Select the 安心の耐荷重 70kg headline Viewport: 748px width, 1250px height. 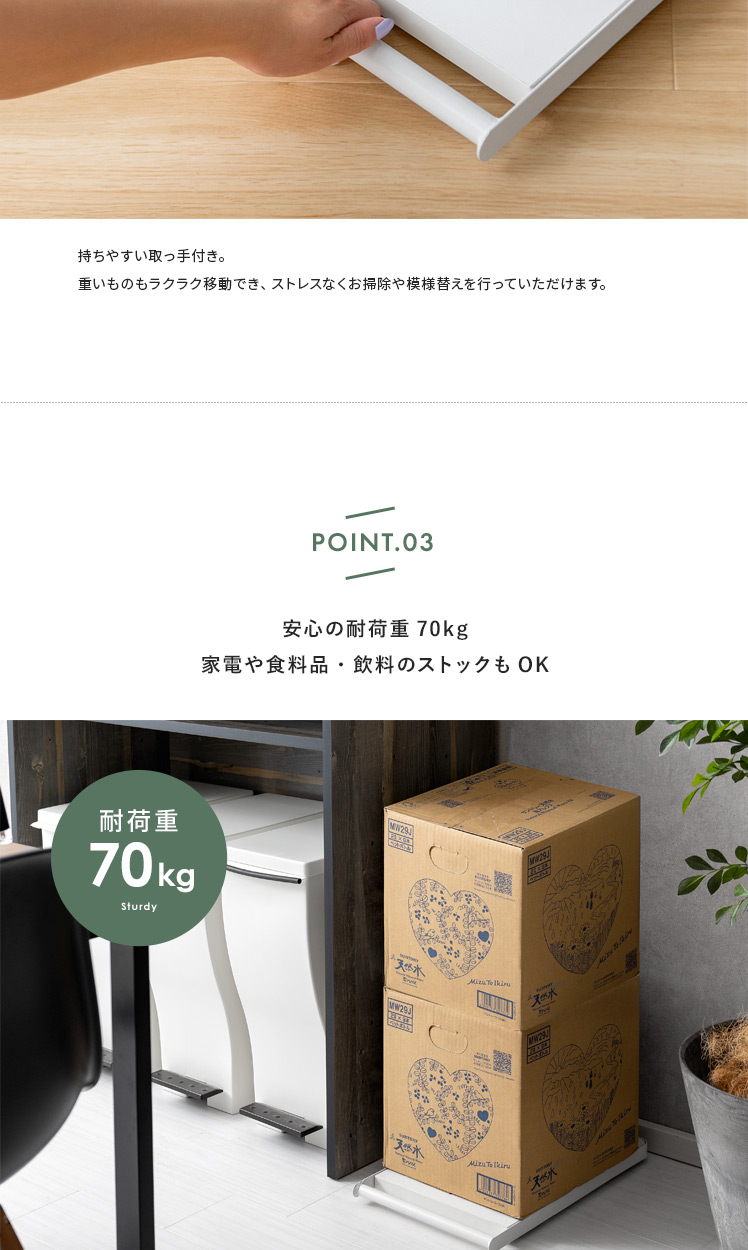tap(375, 630)
